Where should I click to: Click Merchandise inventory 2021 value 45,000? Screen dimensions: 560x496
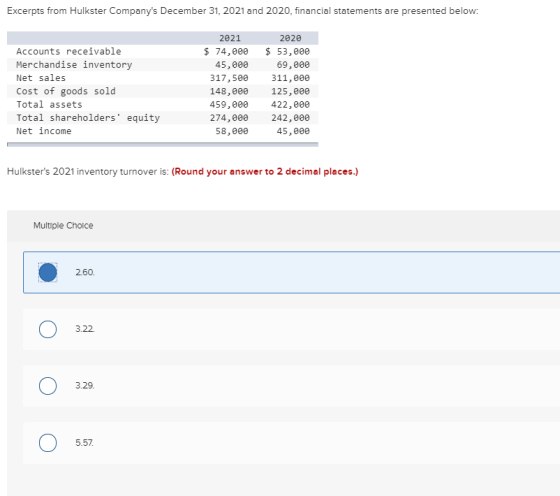[x=232, y=65]
